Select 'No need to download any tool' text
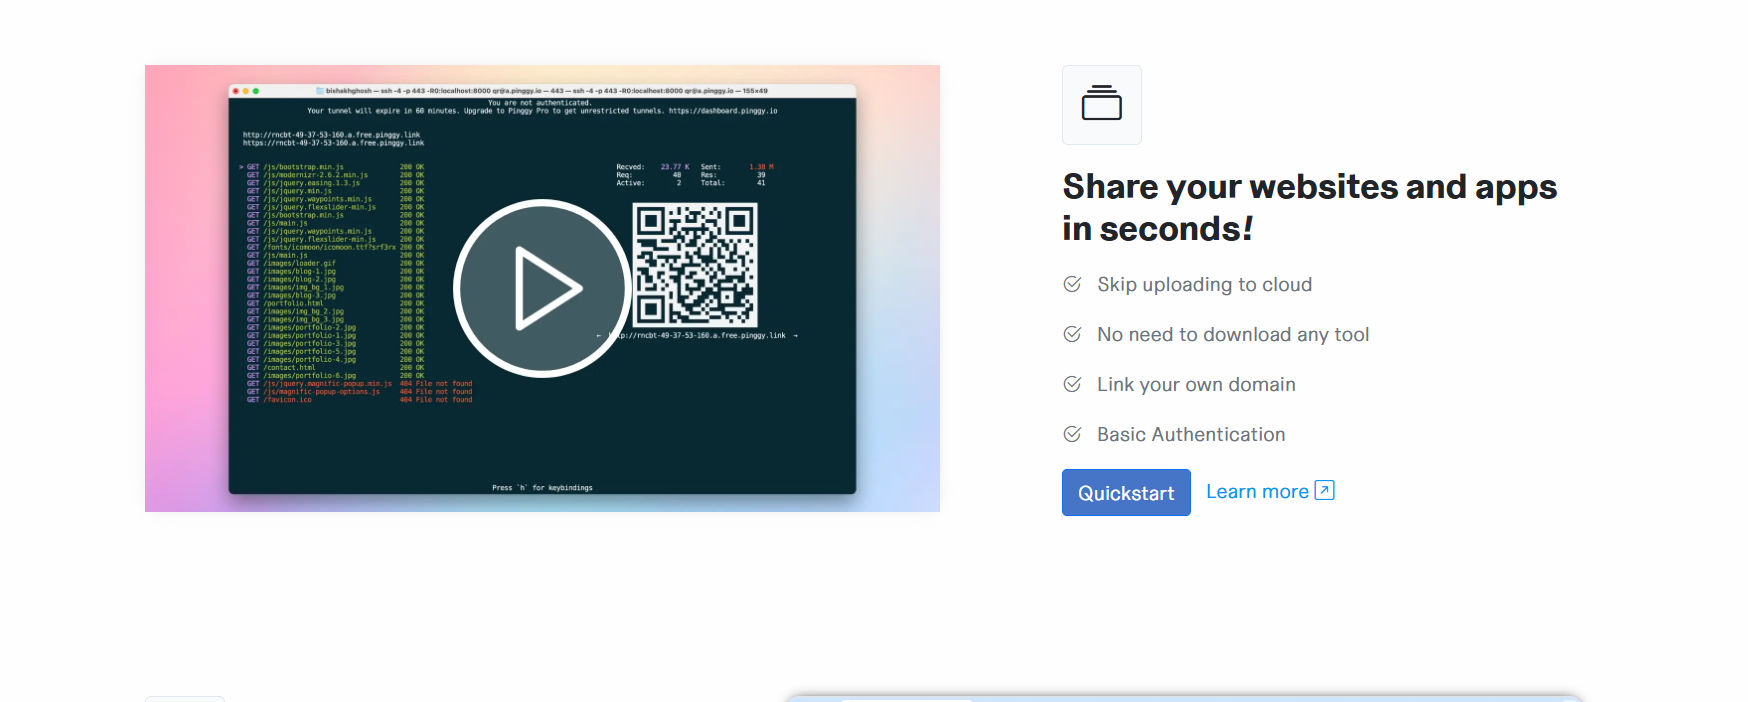The width and height of the screenshot is (1748, 702). [1233, 334]
